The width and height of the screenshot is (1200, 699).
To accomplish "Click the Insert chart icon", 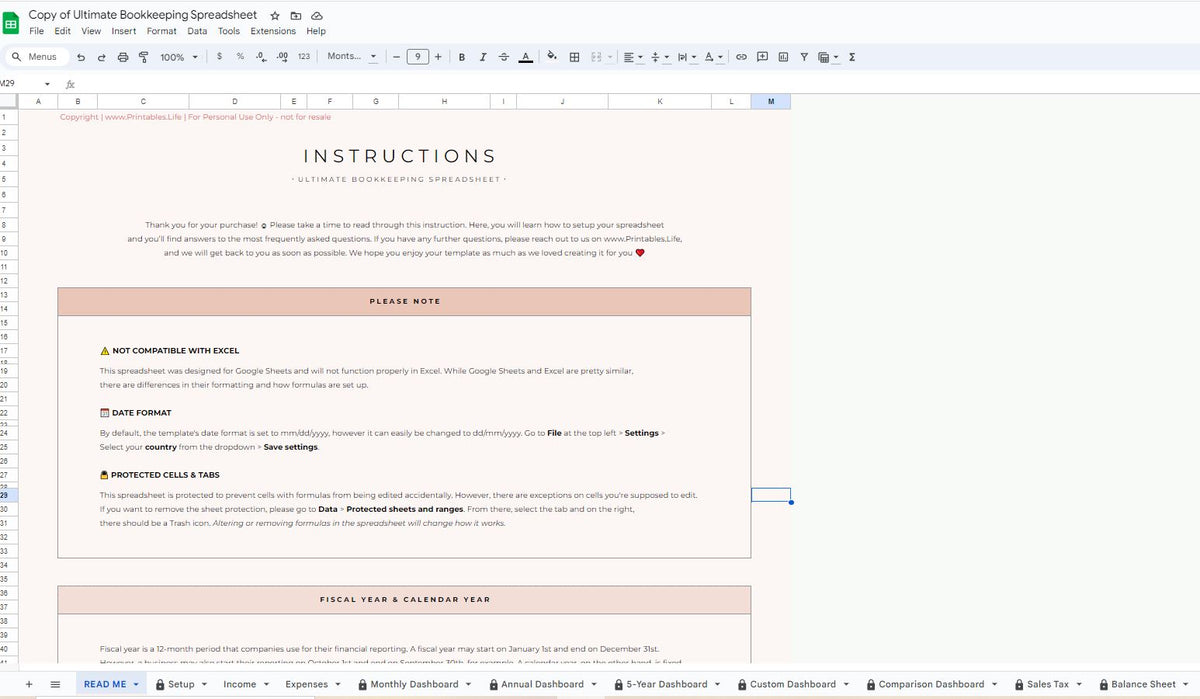I will (x=783, y=56).
